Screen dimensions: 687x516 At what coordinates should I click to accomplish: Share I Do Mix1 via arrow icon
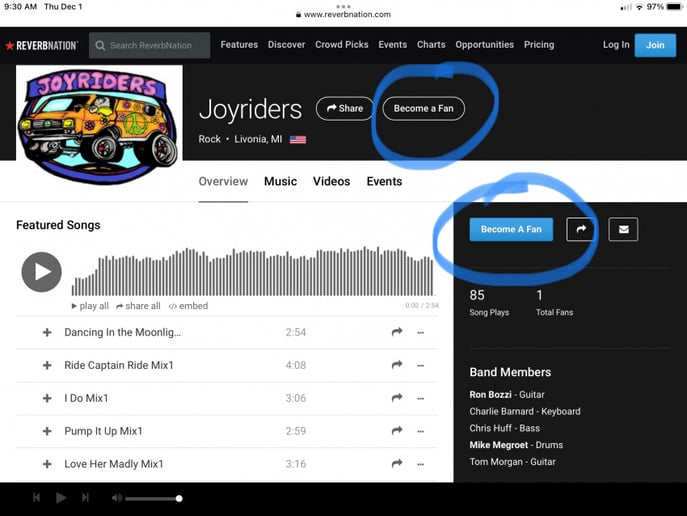coord(397,397)
